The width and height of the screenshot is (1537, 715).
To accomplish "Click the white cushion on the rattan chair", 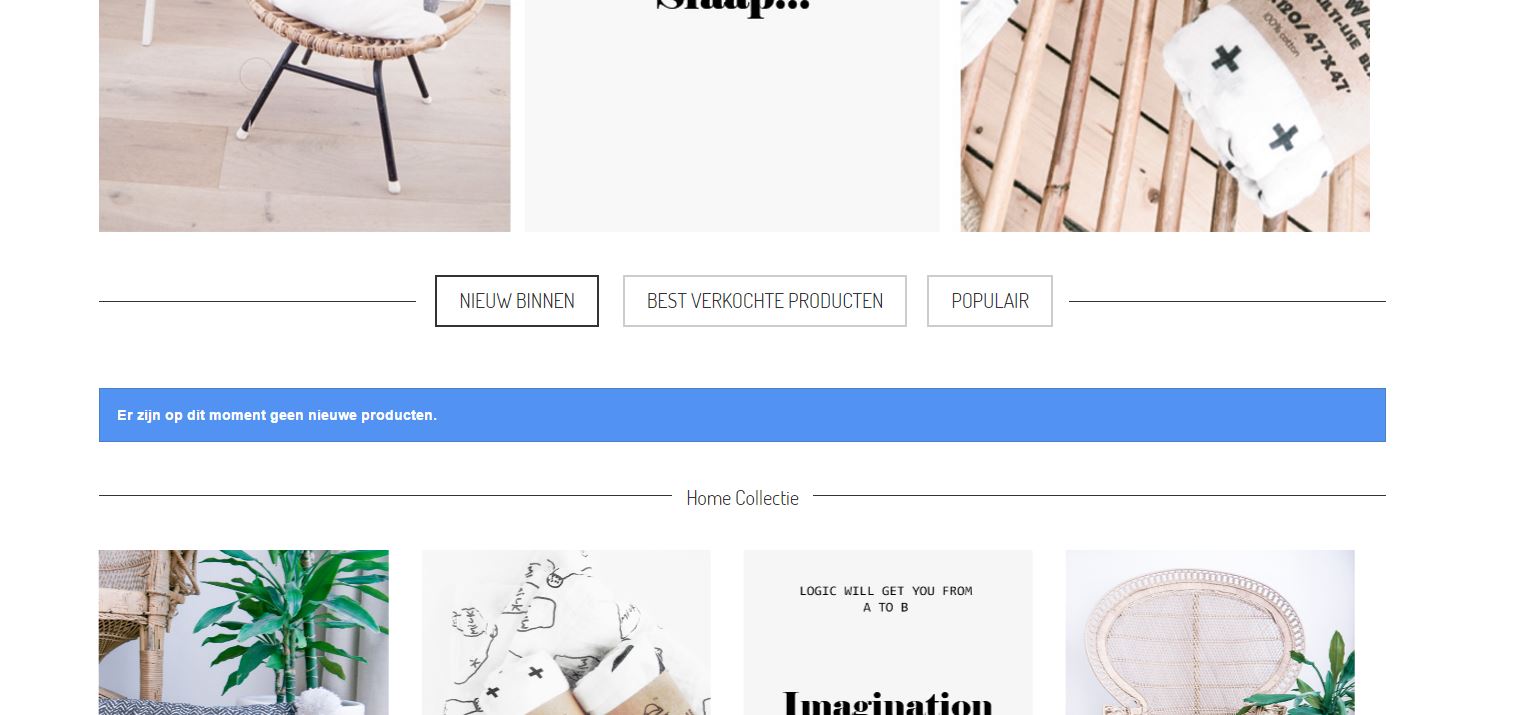I will [x=345, y=14].
